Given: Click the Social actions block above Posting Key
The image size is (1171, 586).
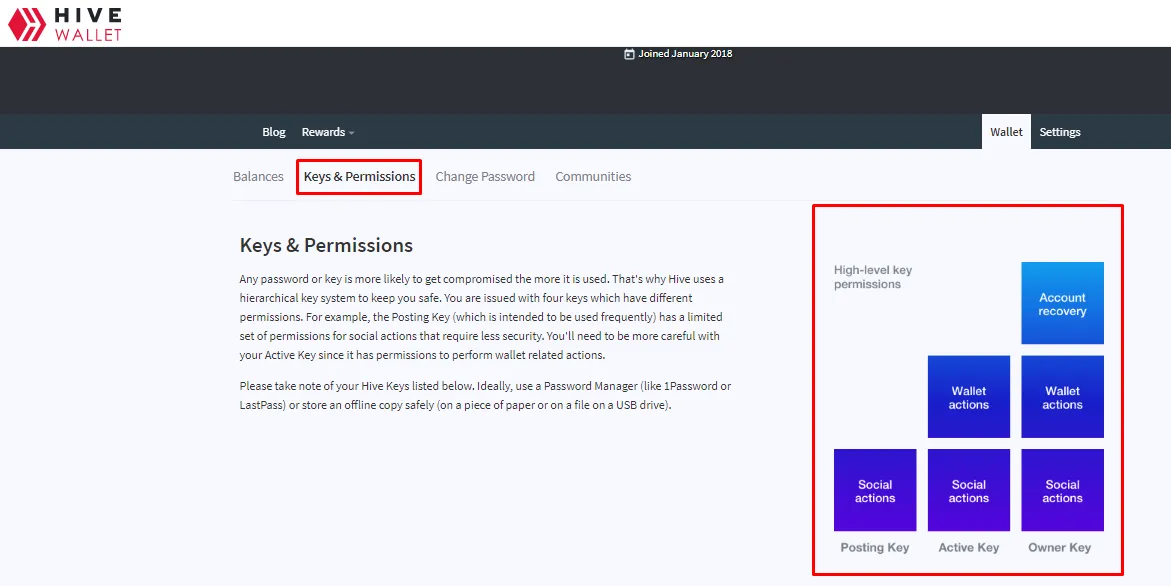Looking at the screenshot, I should coord(875,490).
